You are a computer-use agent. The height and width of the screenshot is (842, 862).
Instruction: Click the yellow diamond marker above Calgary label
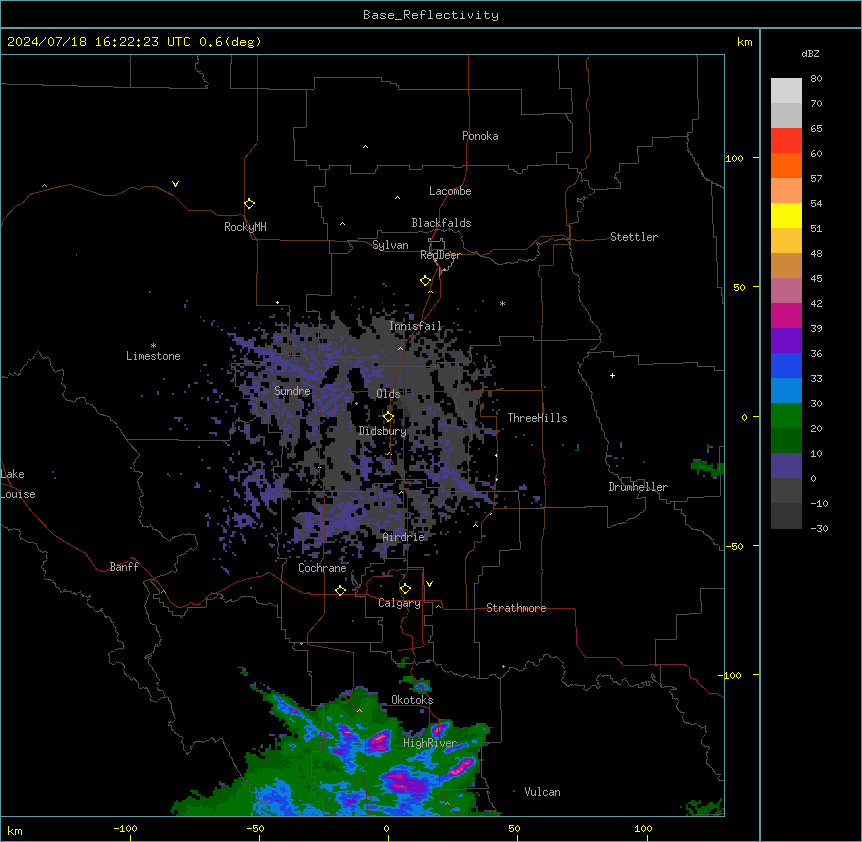pos(405,589)
